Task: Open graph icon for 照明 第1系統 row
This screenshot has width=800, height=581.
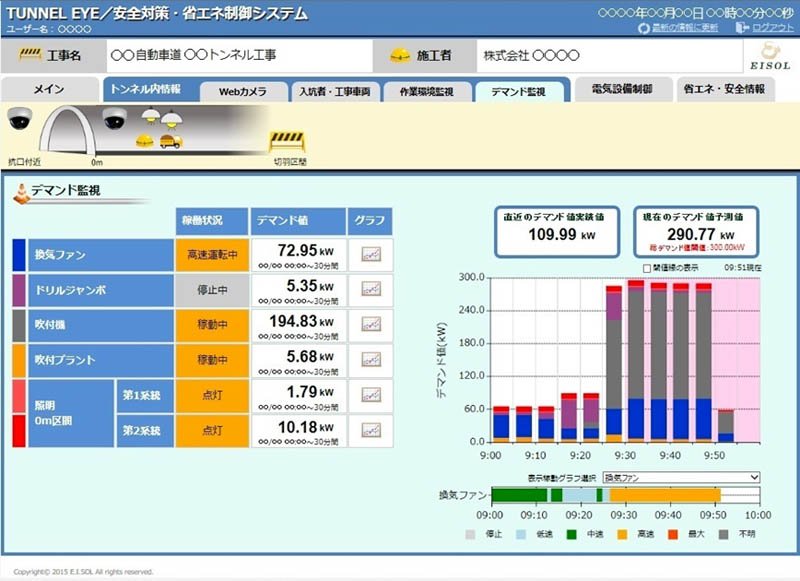Action: tap(371, 395)
